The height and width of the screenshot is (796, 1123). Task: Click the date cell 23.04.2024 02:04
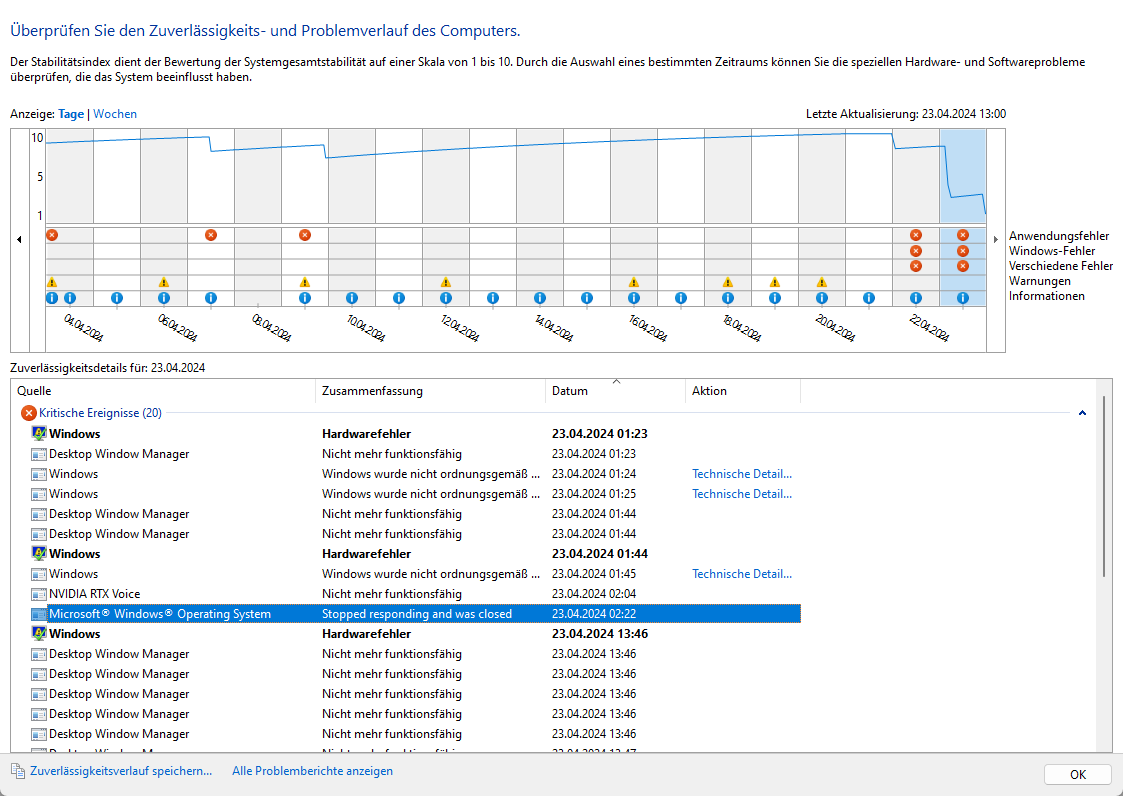coord(594,594)
